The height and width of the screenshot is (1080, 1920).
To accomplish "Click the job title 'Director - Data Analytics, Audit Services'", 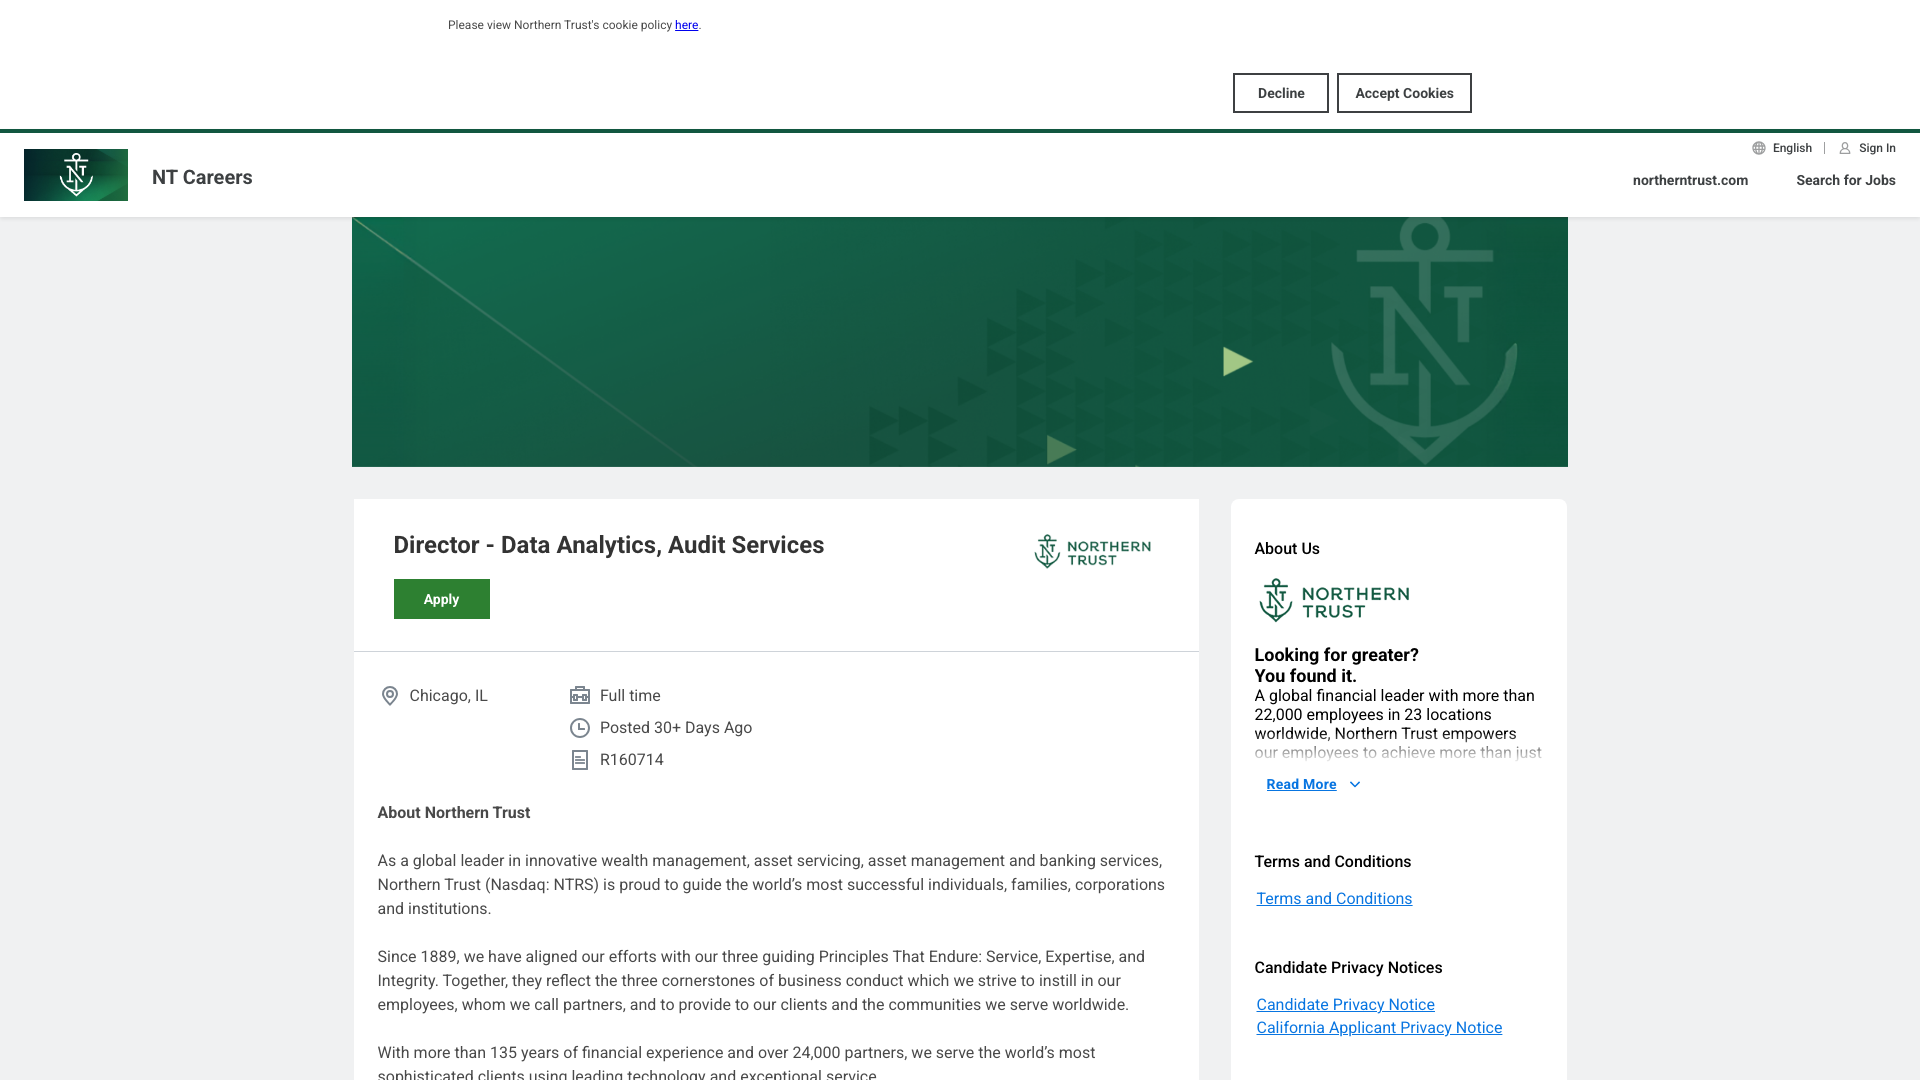I will [609, 545].
